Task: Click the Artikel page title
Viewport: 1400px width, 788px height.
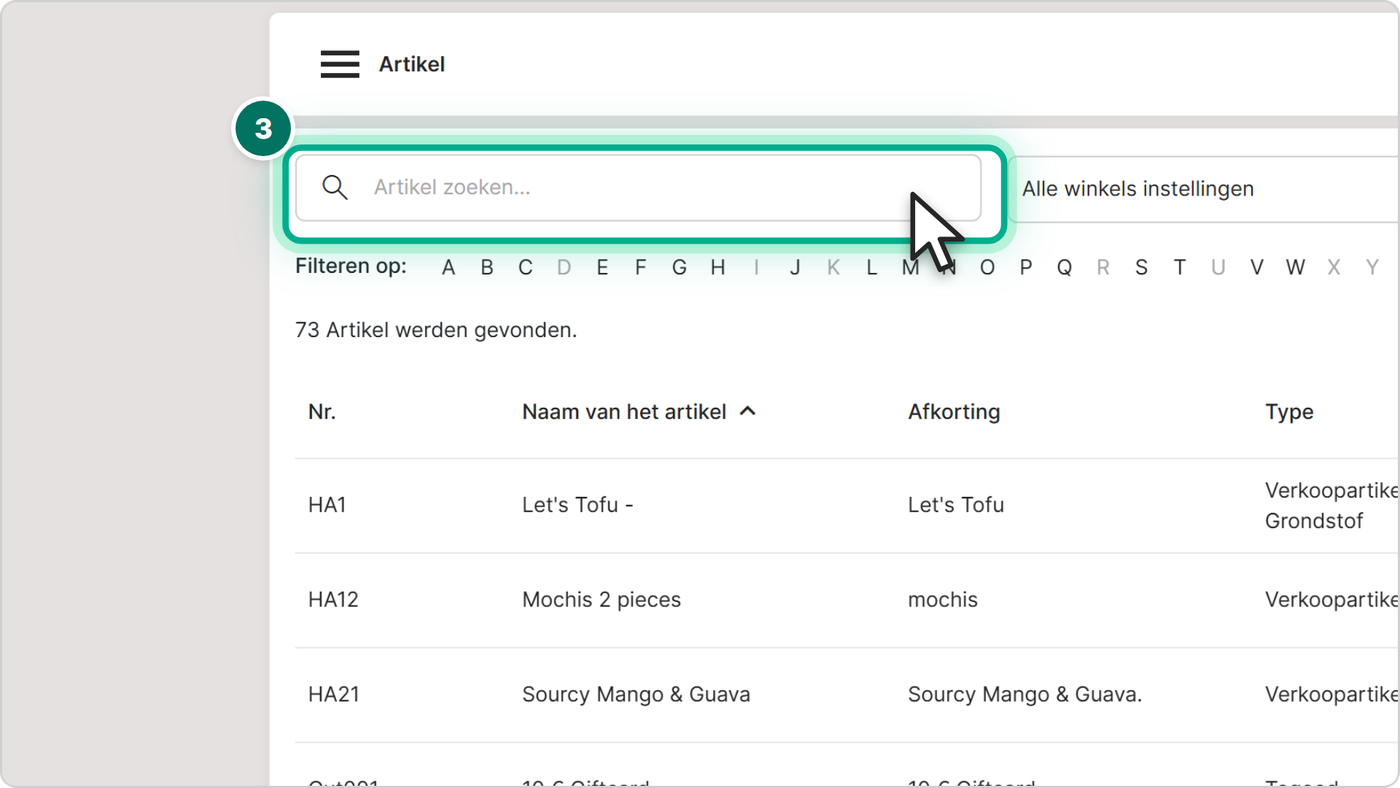Action: (x=412, y=64)
